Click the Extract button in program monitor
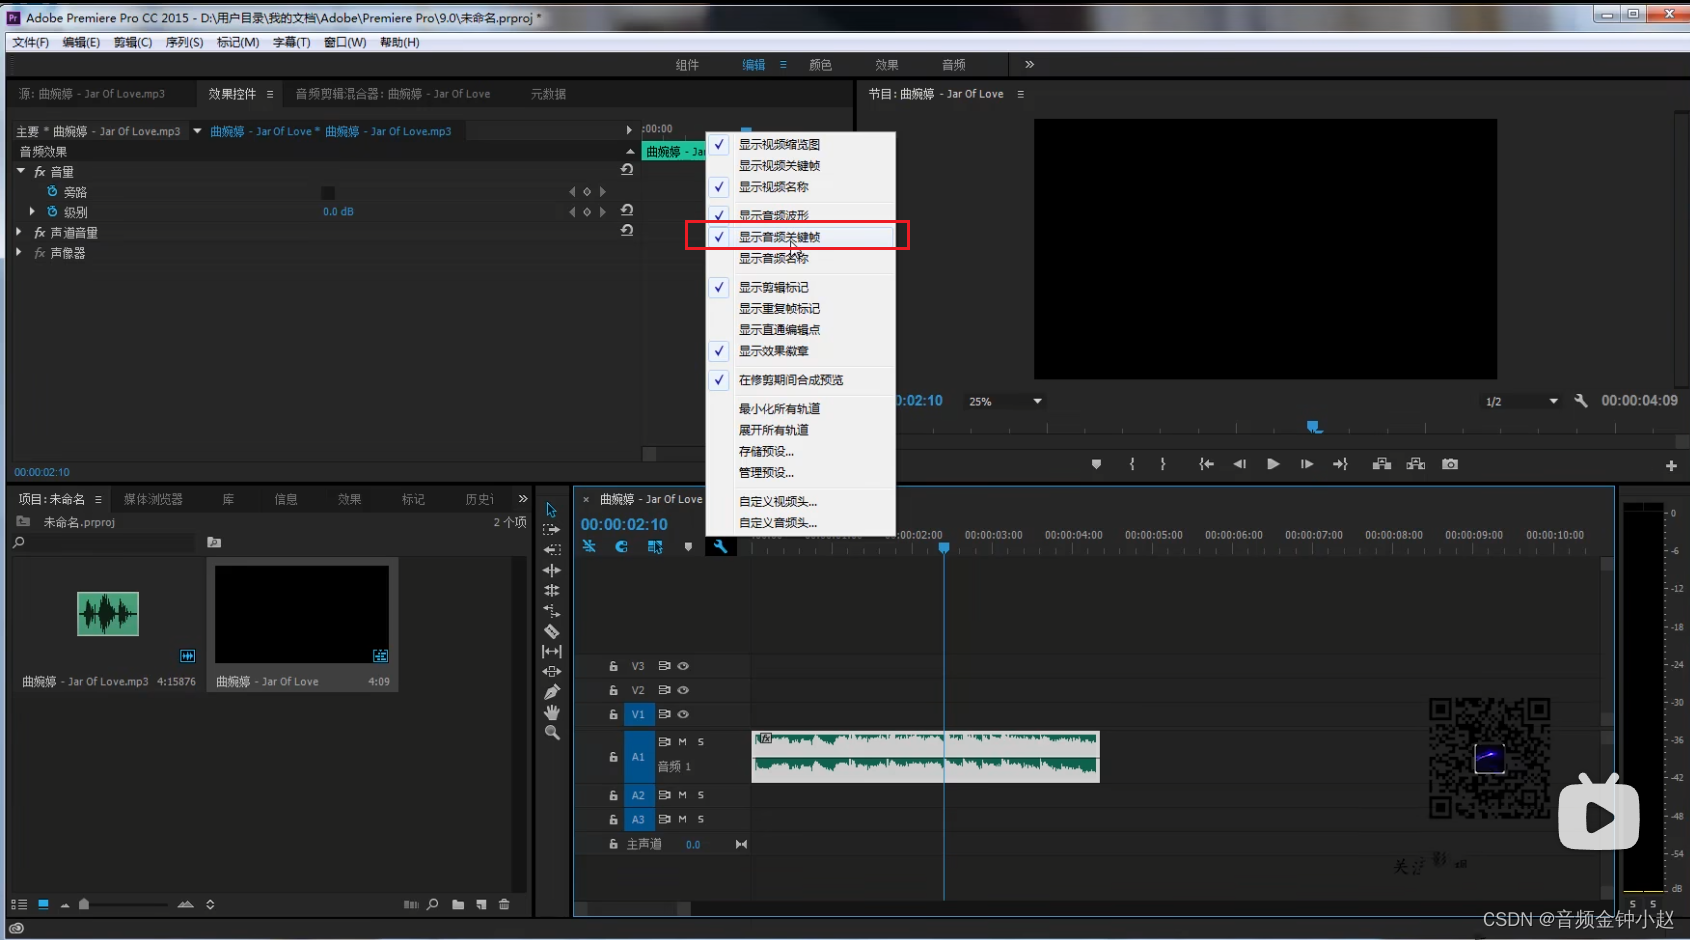Viewport: 1690px width, 940px height. coord(1416,464)
